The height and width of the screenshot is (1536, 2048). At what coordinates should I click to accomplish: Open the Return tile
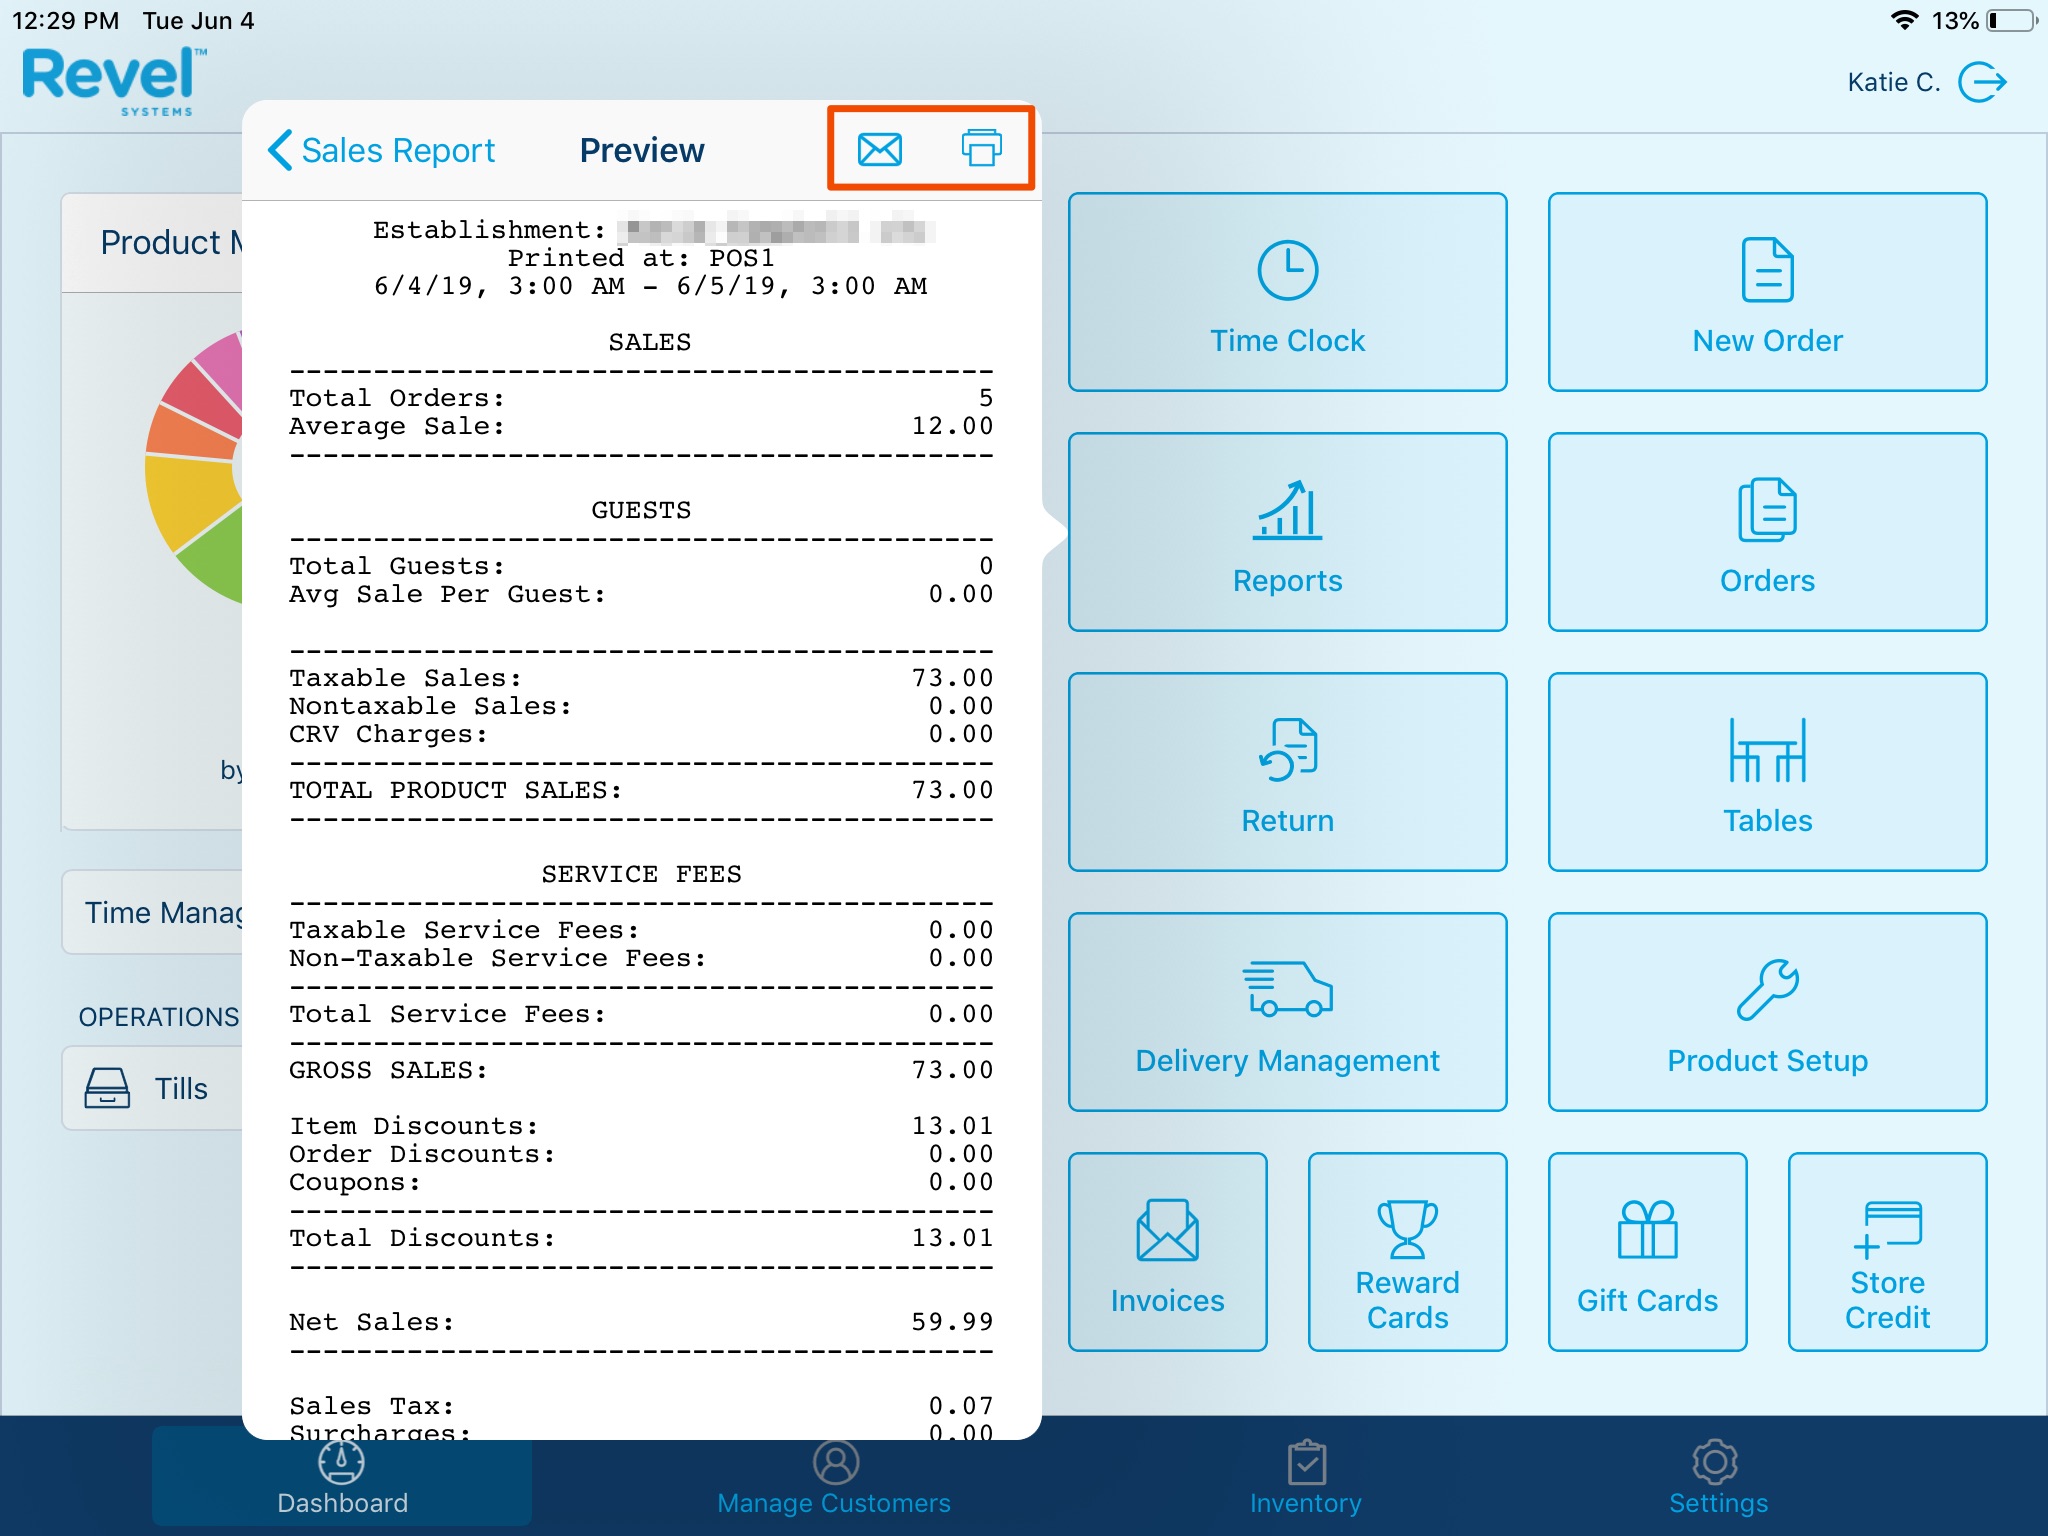point(1287,772)
